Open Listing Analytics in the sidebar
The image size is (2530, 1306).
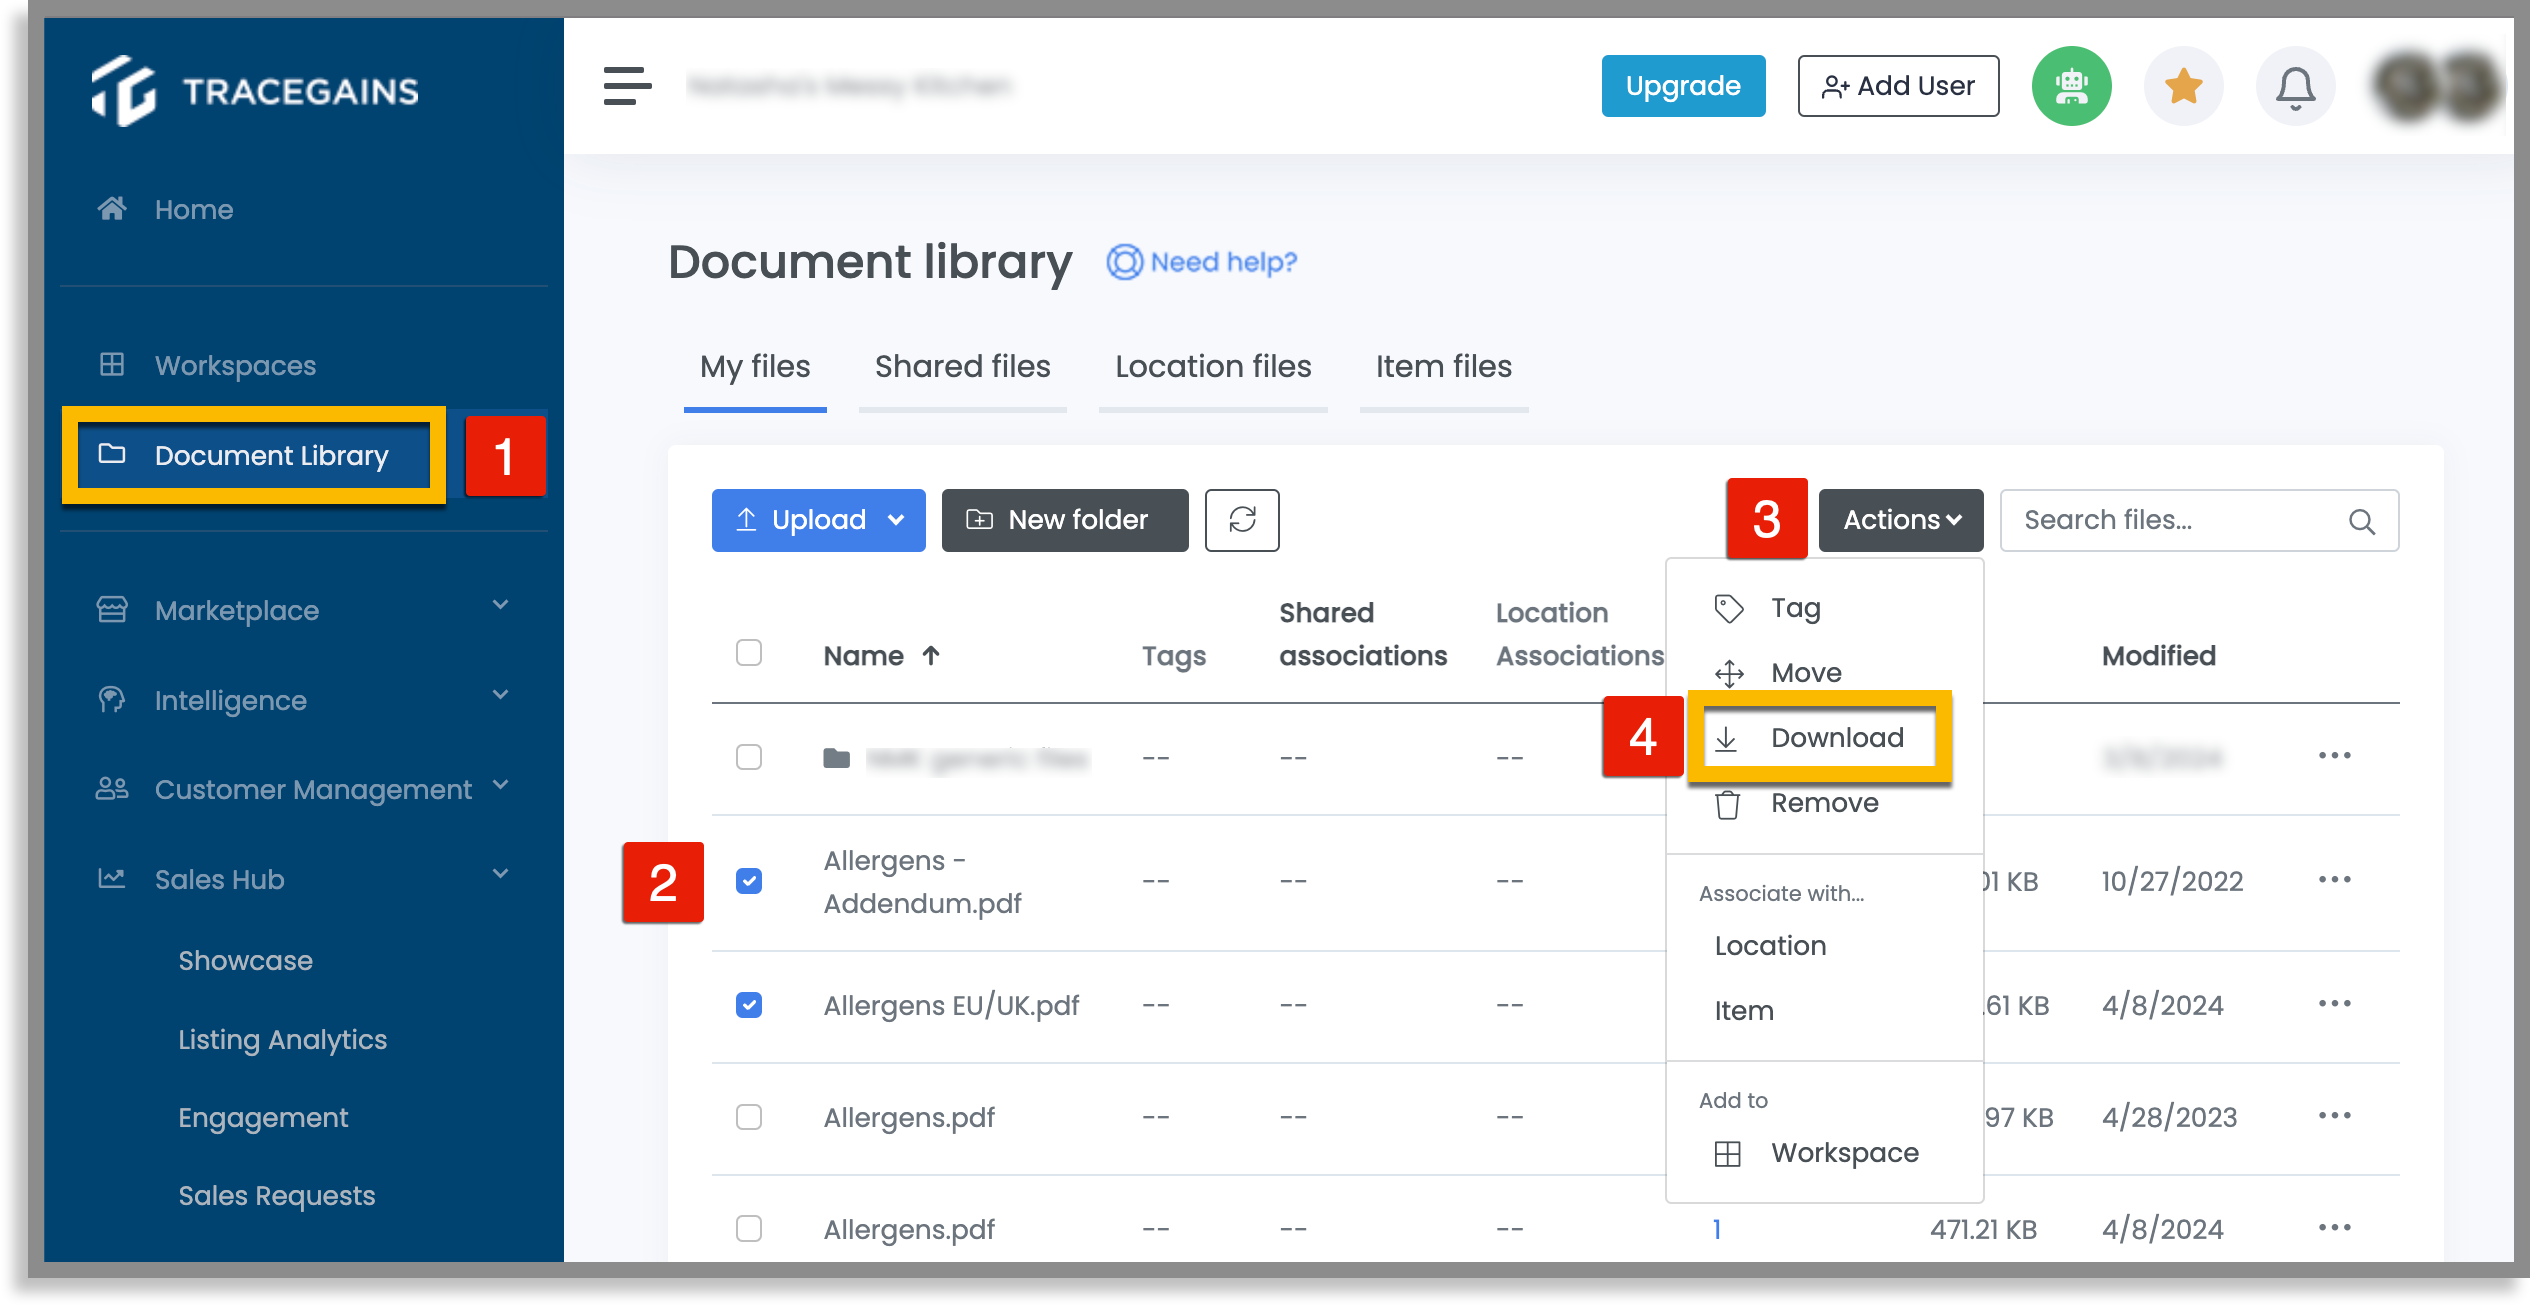pos(282,1039)
